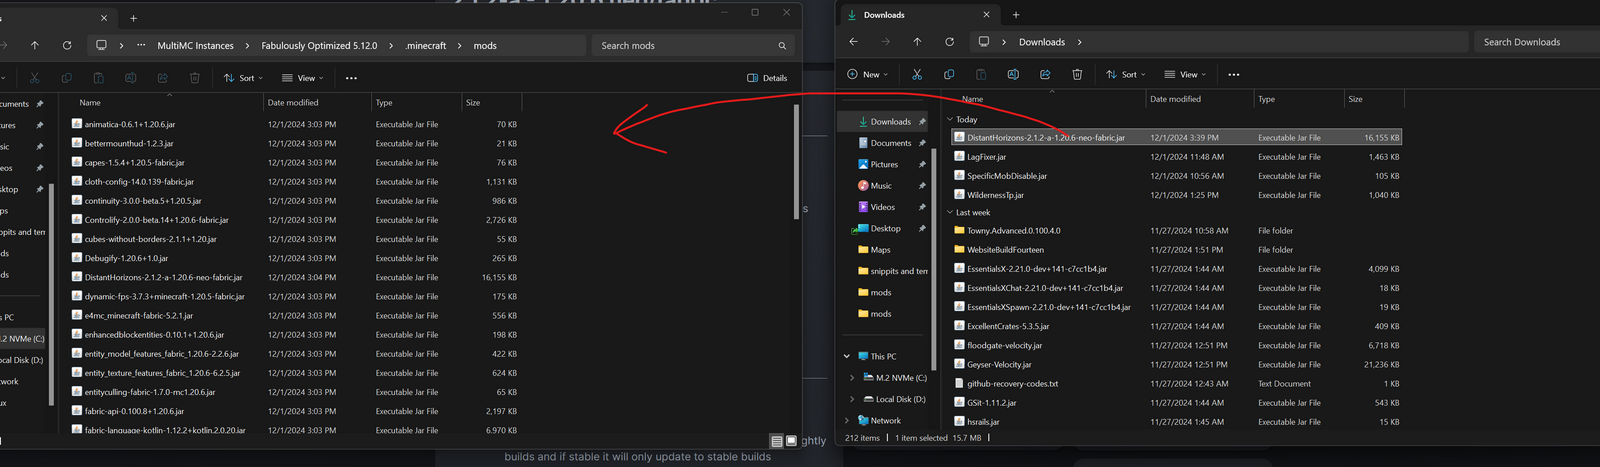
Task: Click Fabulously Optimized 5.12.0 breadcrumb
Action: [x=319, y=46]
